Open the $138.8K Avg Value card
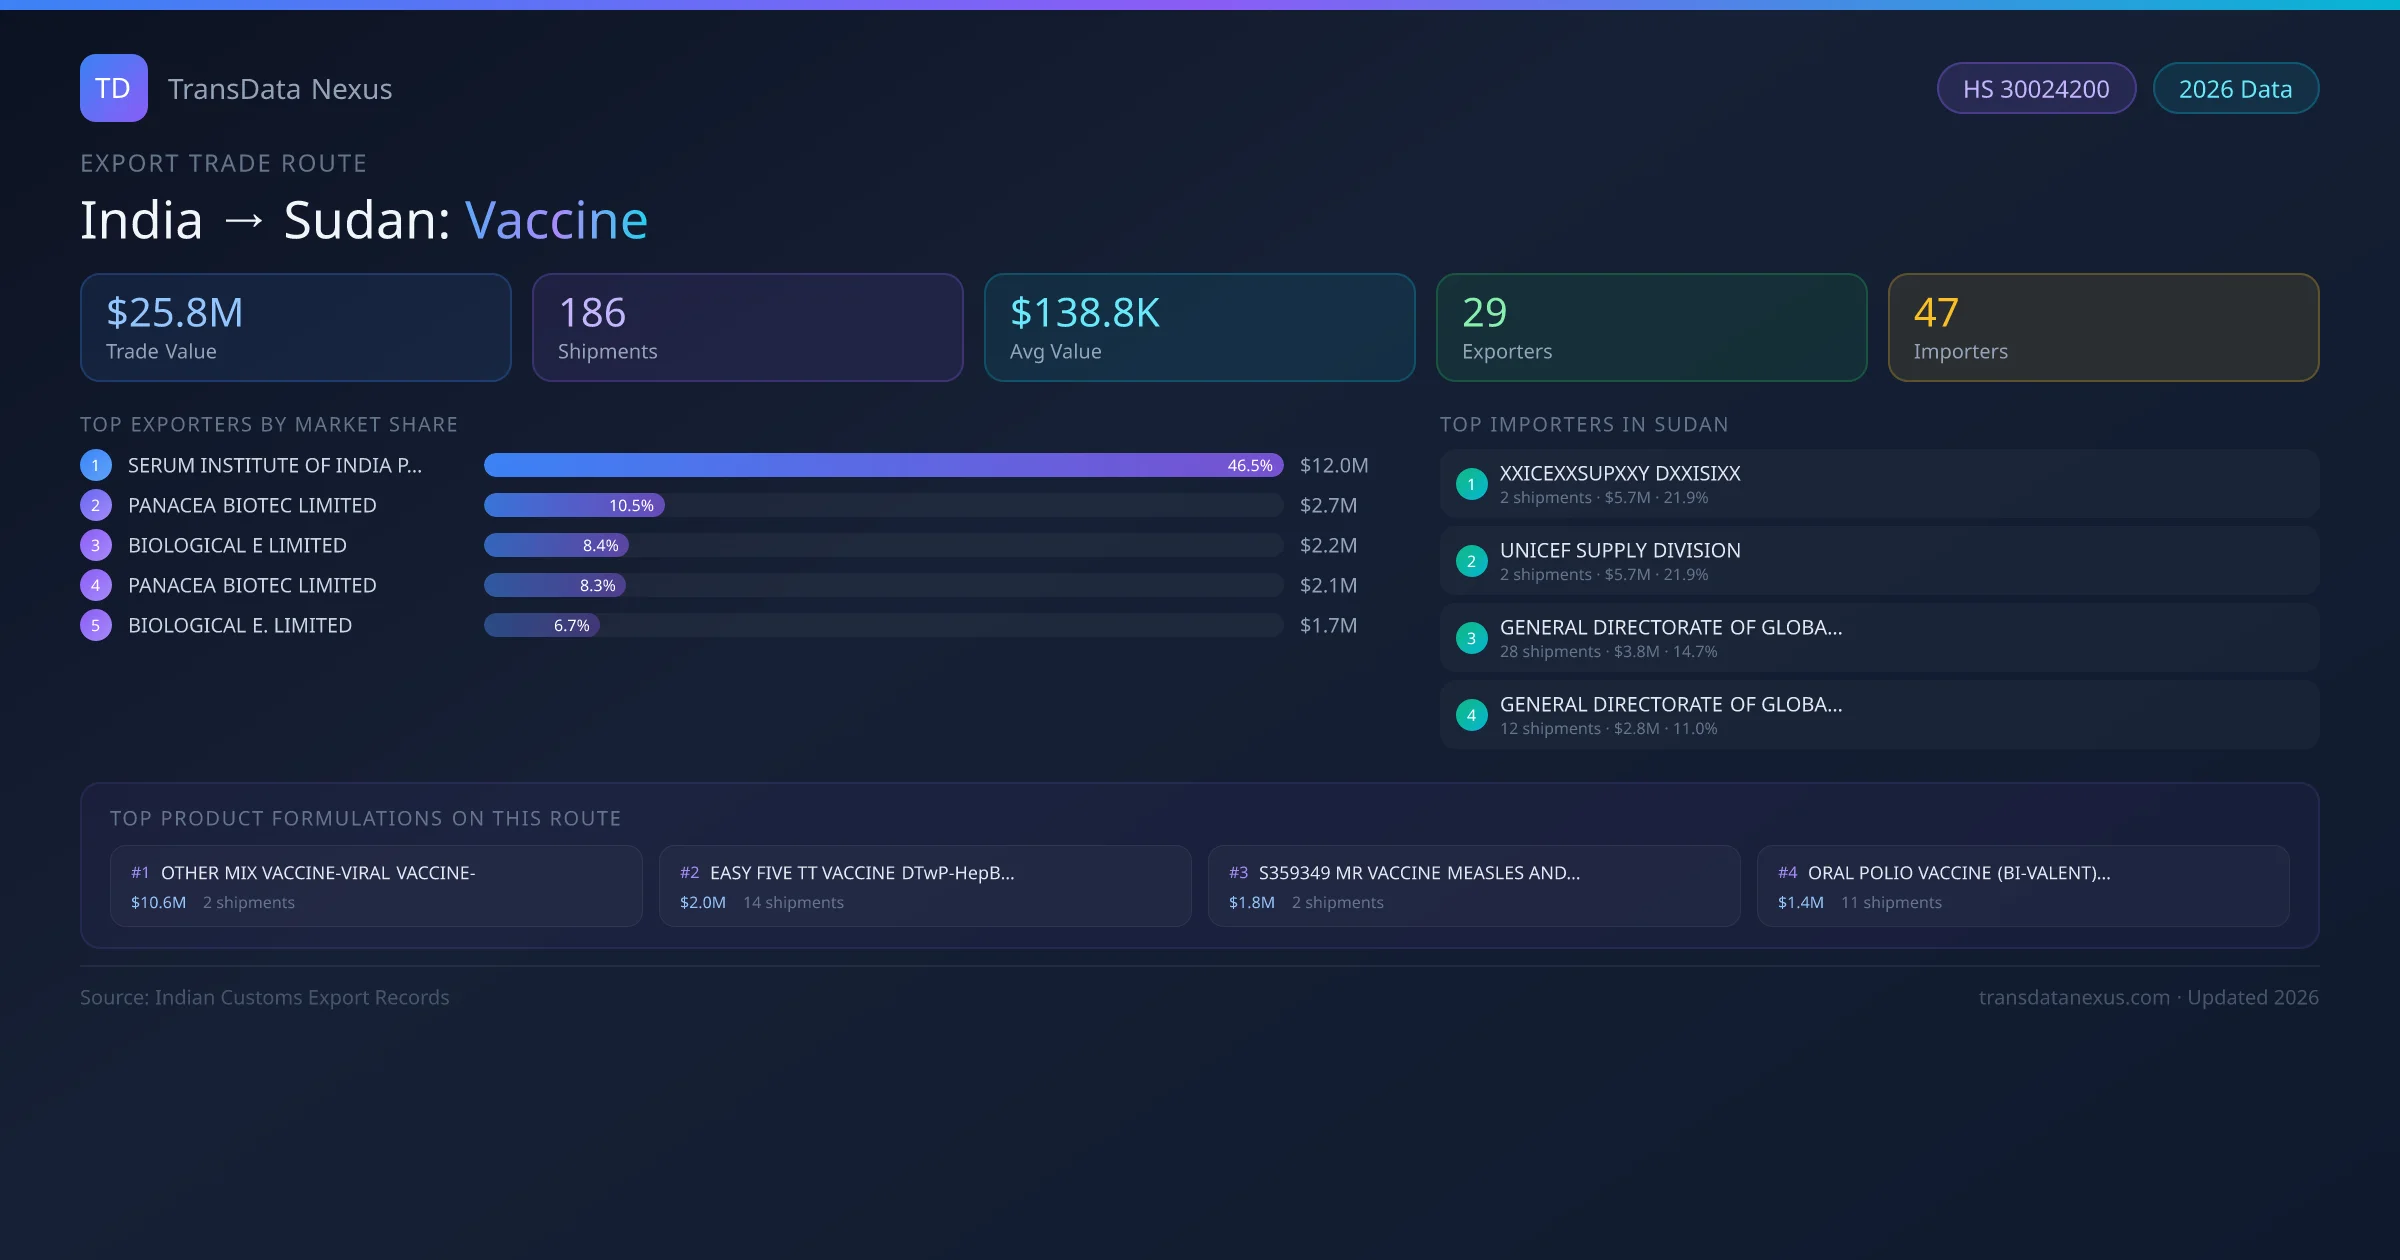This screenshot has height=1260, width=2400. click(x=1199, y=327)
